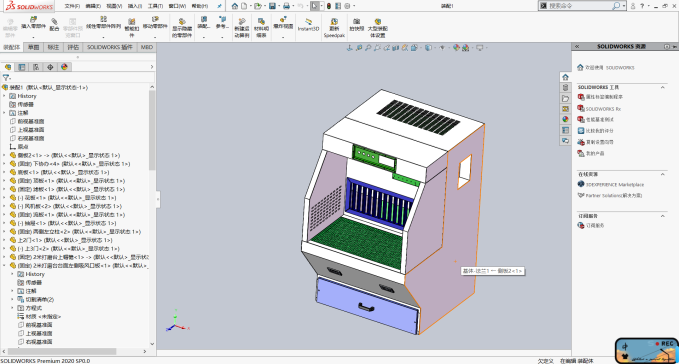The image size is (679, 364).
Task: Open dropdown arrow next to select cursor
Action: [x=321, y=6]
